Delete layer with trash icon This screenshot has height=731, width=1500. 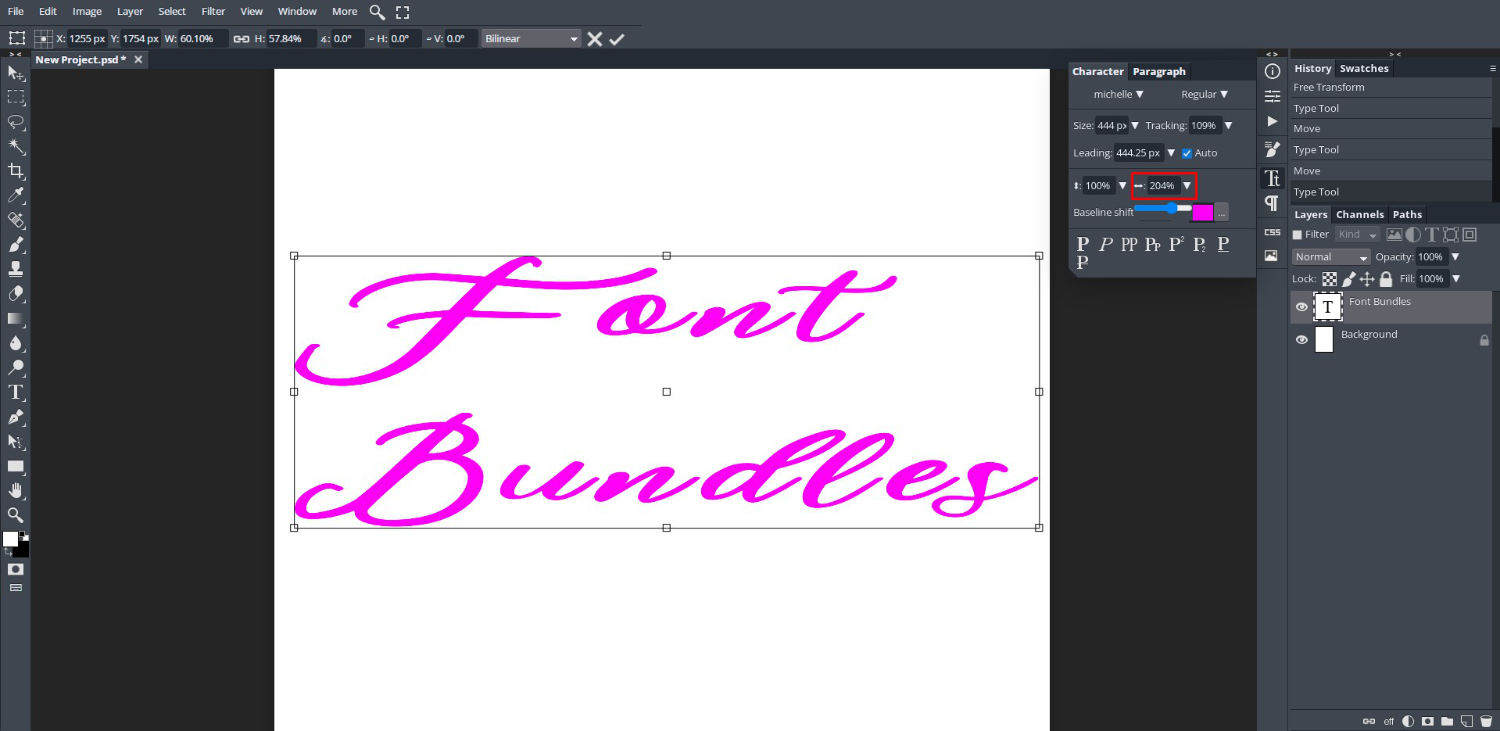[x=1486, y=721]
